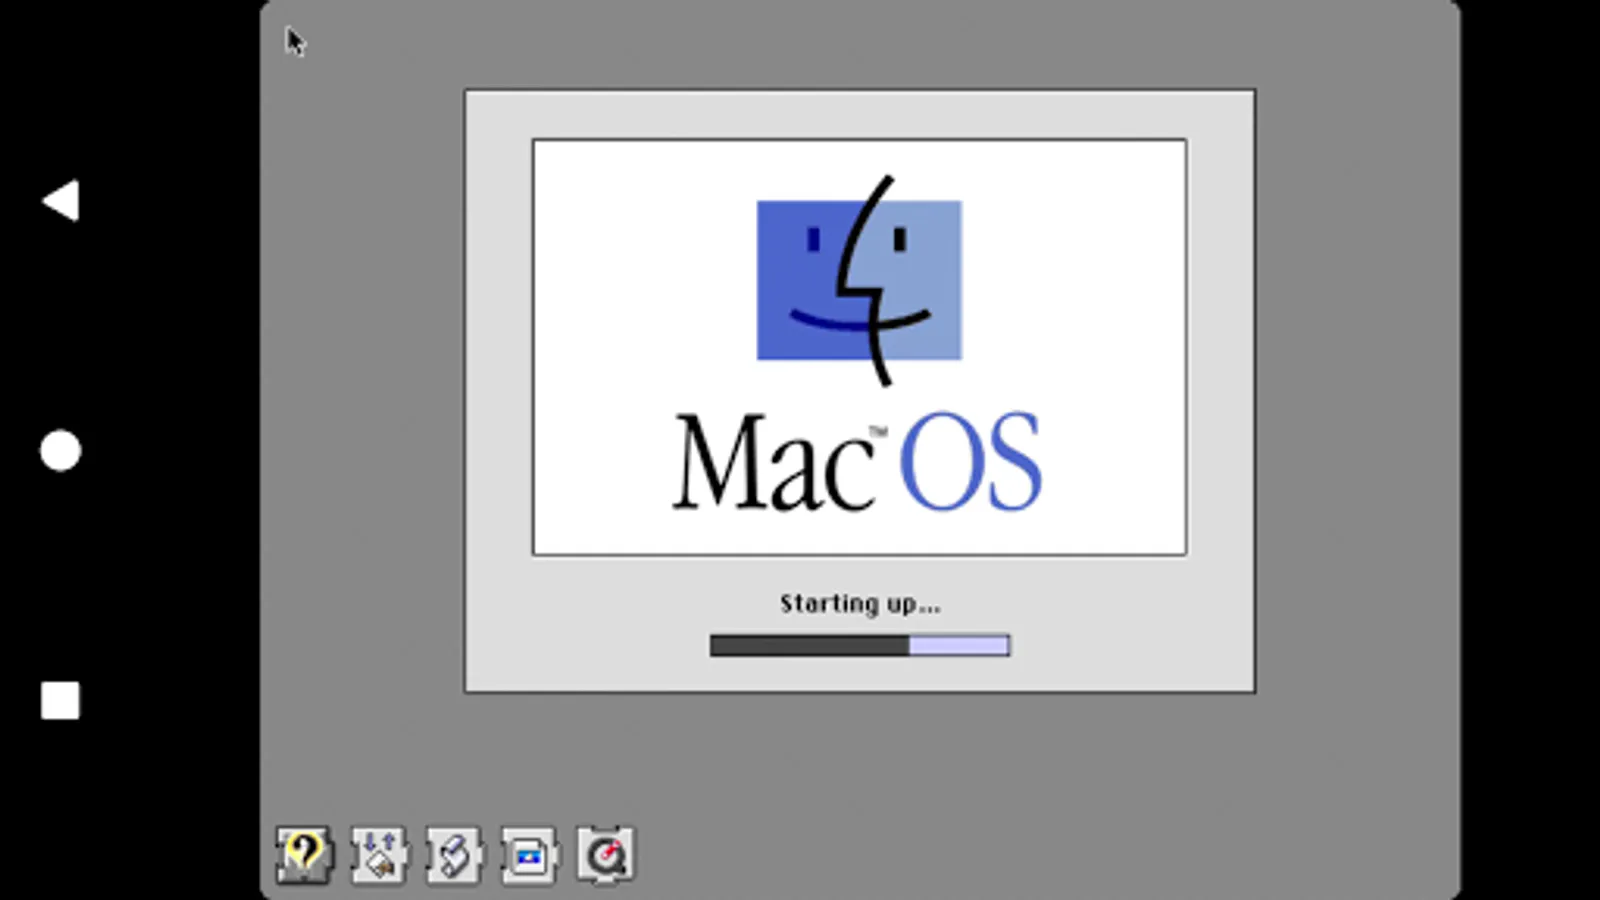Click the question mark help extension icon
This screenshot has width=1600, height=900.
(x=304, y=855)
